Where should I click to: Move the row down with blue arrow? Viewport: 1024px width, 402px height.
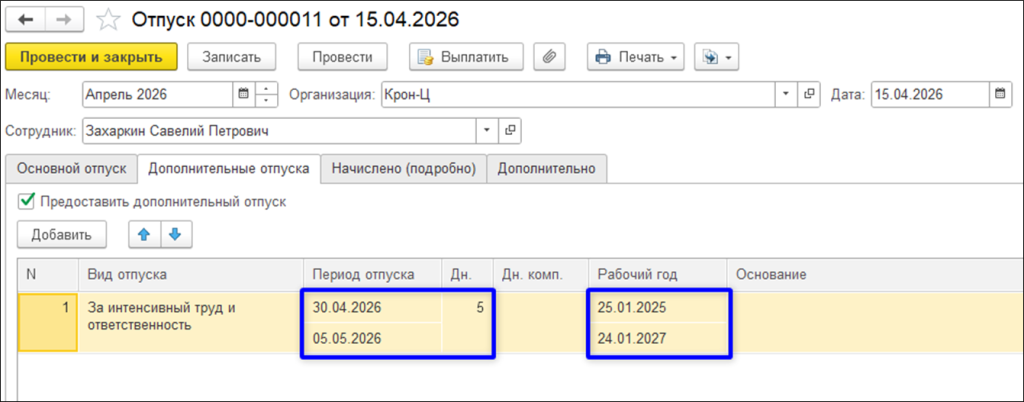175,236
